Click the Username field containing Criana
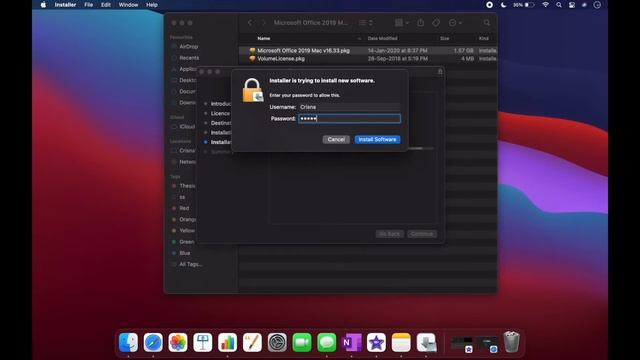The width and height of the screenshot is (640, 360). tap(349, 107)
